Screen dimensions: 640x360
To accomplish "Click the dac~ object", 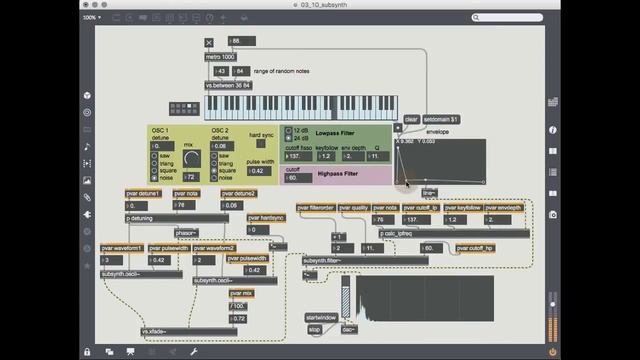I will [x=349, y=330].
